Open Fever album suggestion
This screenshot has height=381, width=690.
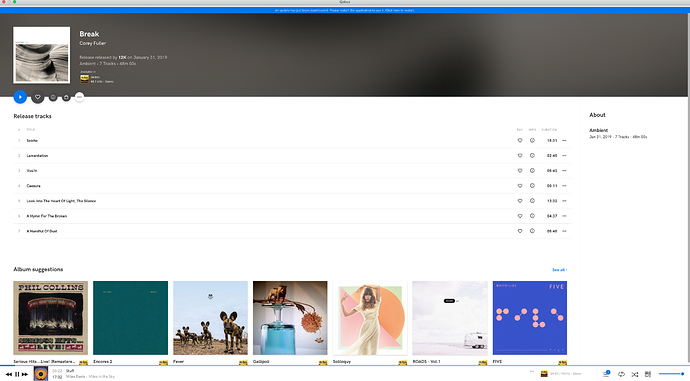click(x=210, y=318)
